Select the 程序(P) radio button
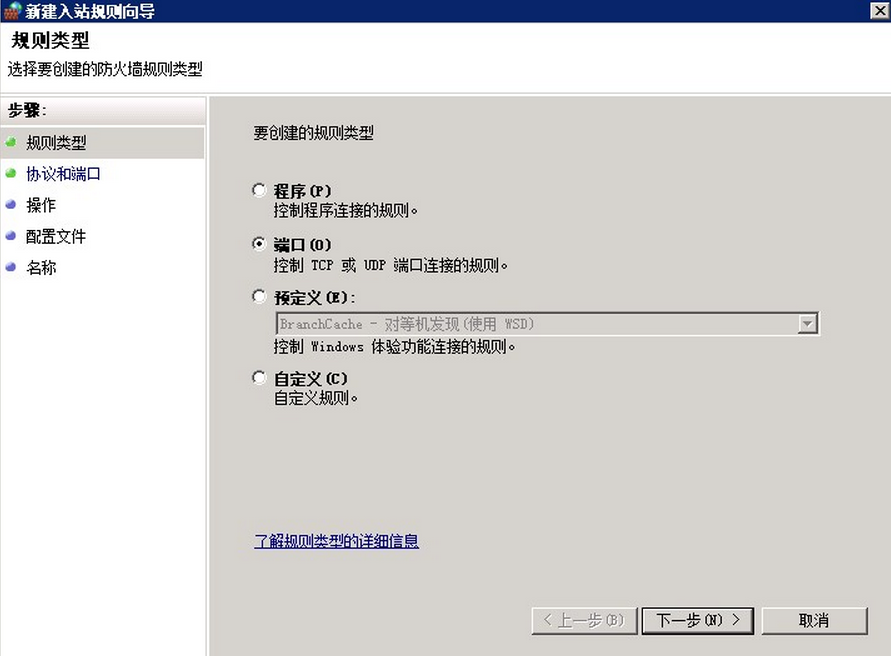This screenshot has width=891, height=656. (260, 190)
